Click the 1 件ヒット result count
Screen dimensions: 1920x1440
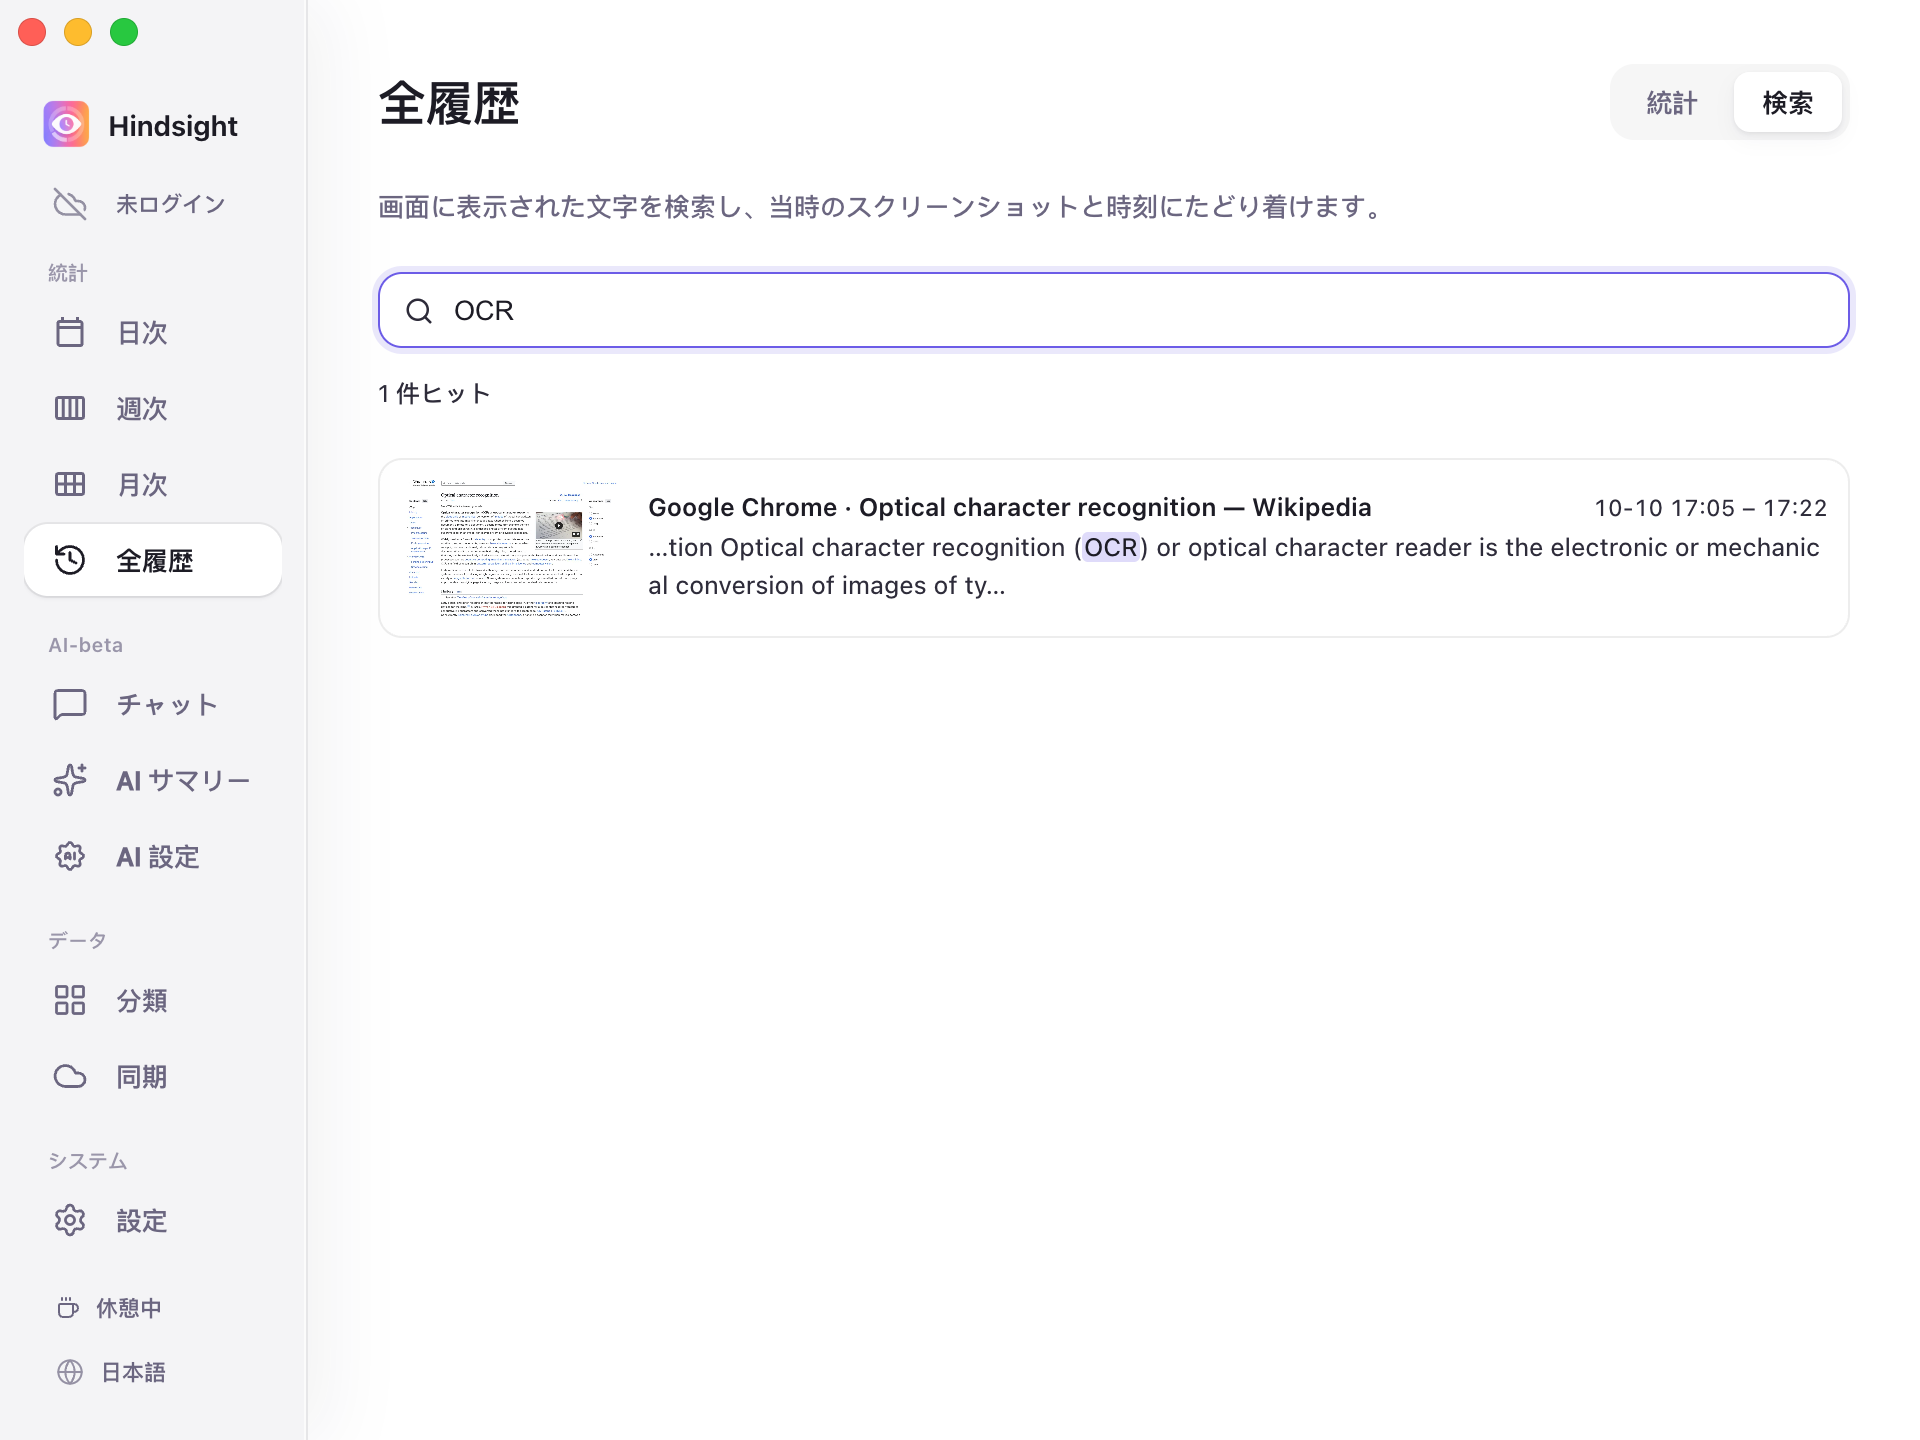(x=434, y=393)
